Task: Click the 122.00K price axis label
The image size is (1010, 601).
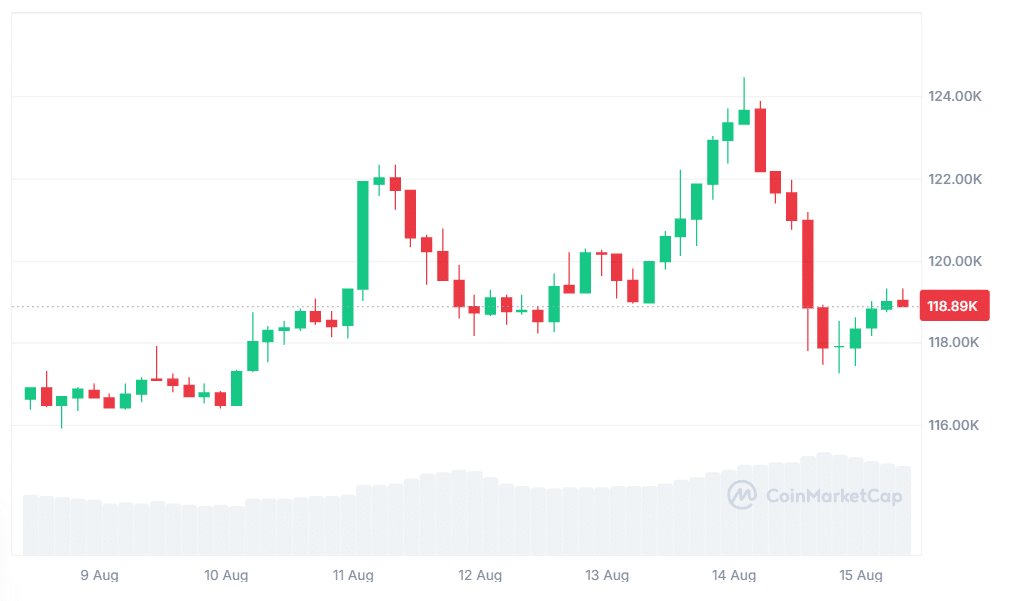Action: [x=955, y=179]
